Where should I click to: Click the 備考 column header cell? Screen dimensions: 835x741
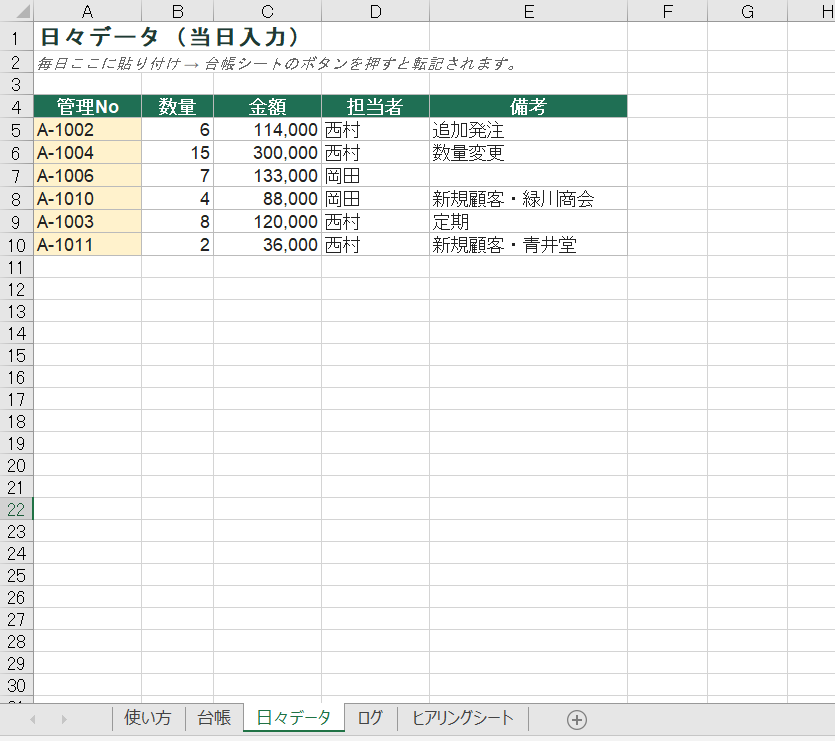528,107
